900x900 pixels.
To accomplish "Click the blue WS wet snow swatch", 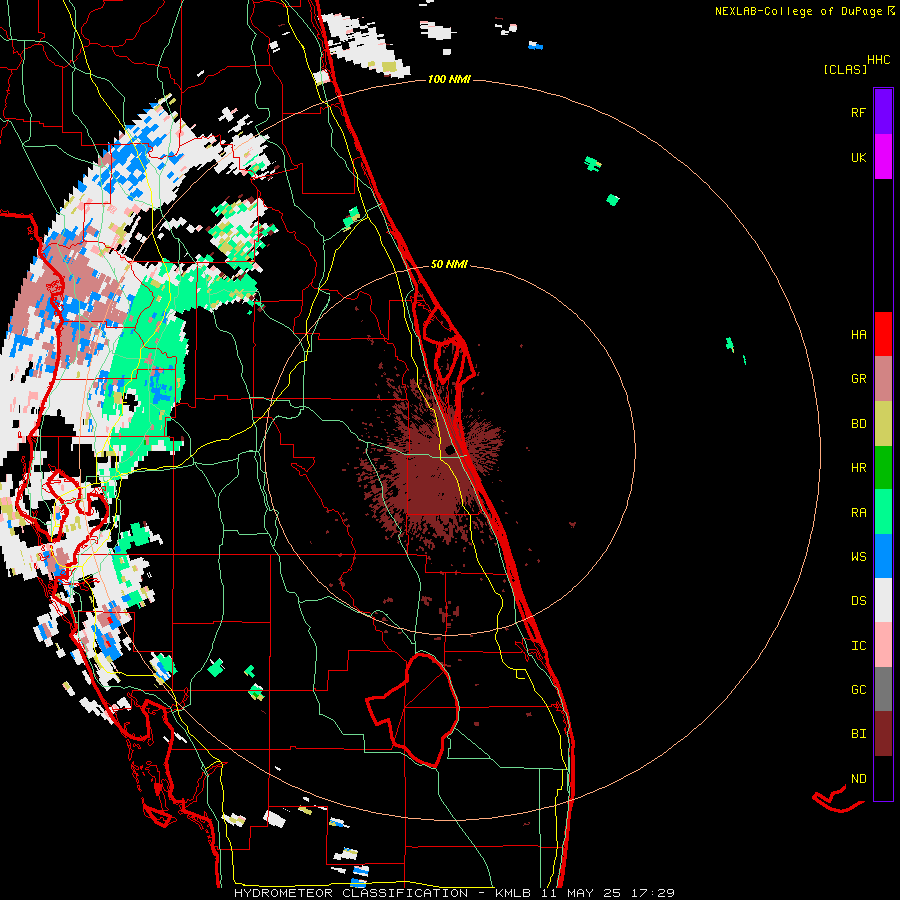I will [x=883, y=556].
